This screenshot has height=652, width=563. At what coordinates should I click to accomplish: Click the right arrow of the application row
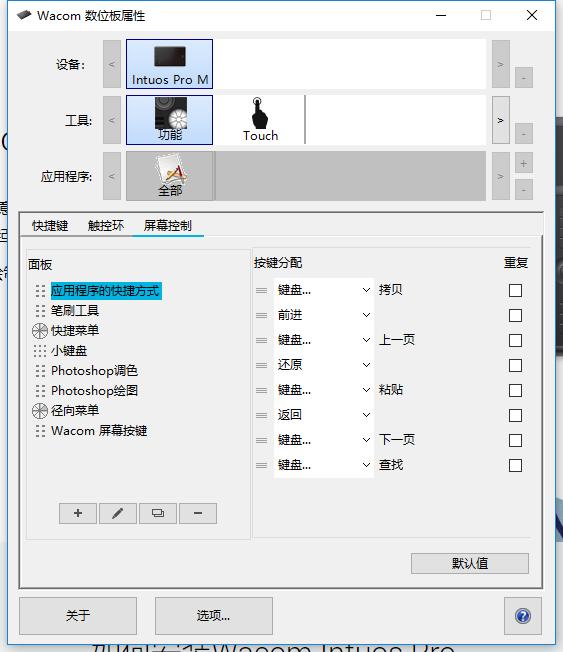point(501,176)
